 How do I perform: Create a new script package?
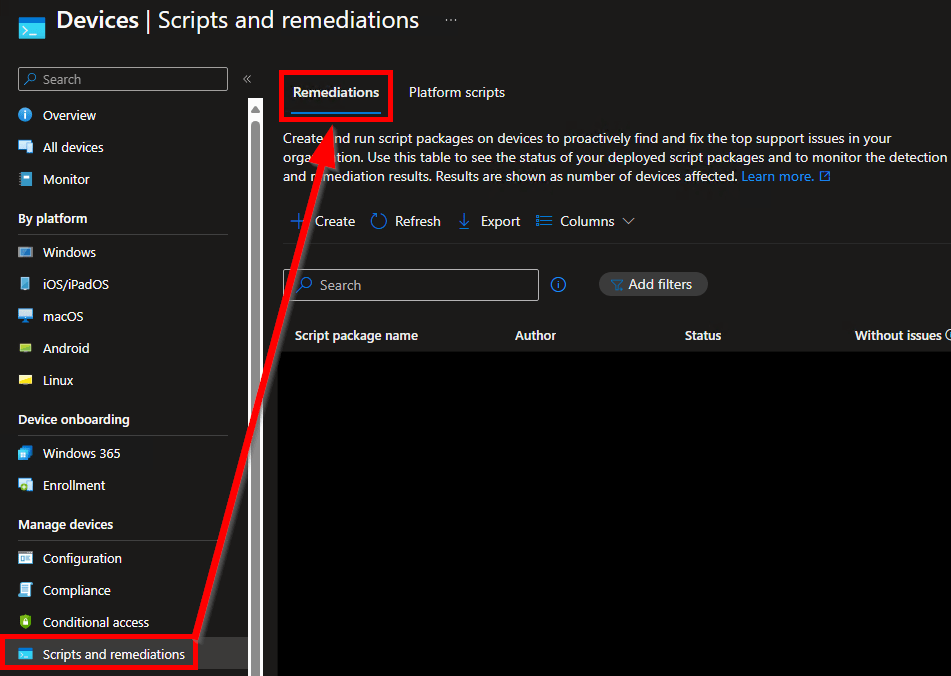click(x=322, y=221)
